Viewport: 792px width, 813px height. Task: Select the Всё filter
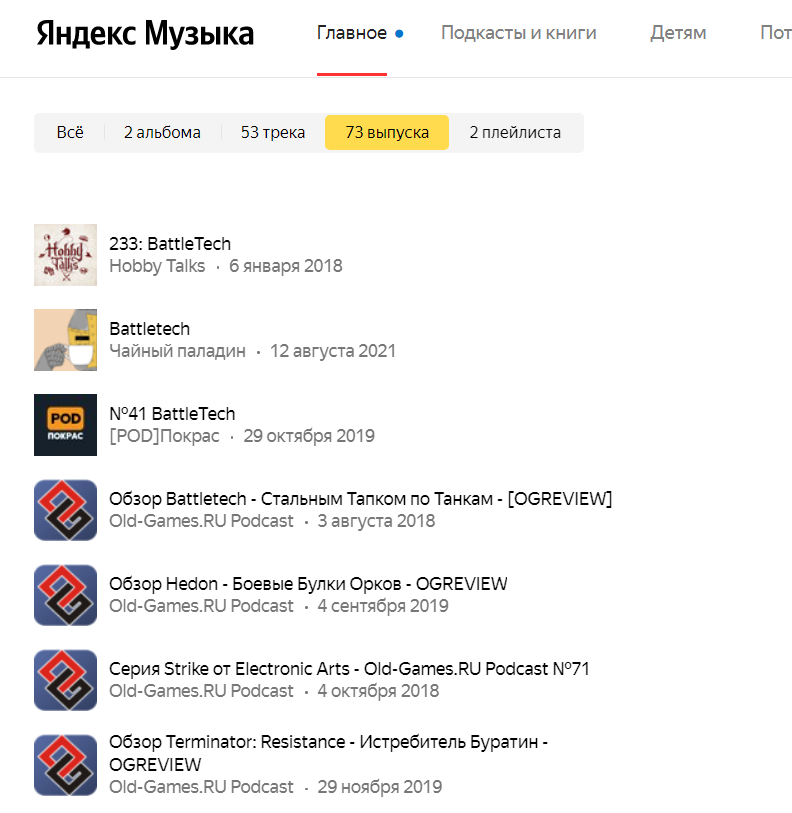coord(70,133)
